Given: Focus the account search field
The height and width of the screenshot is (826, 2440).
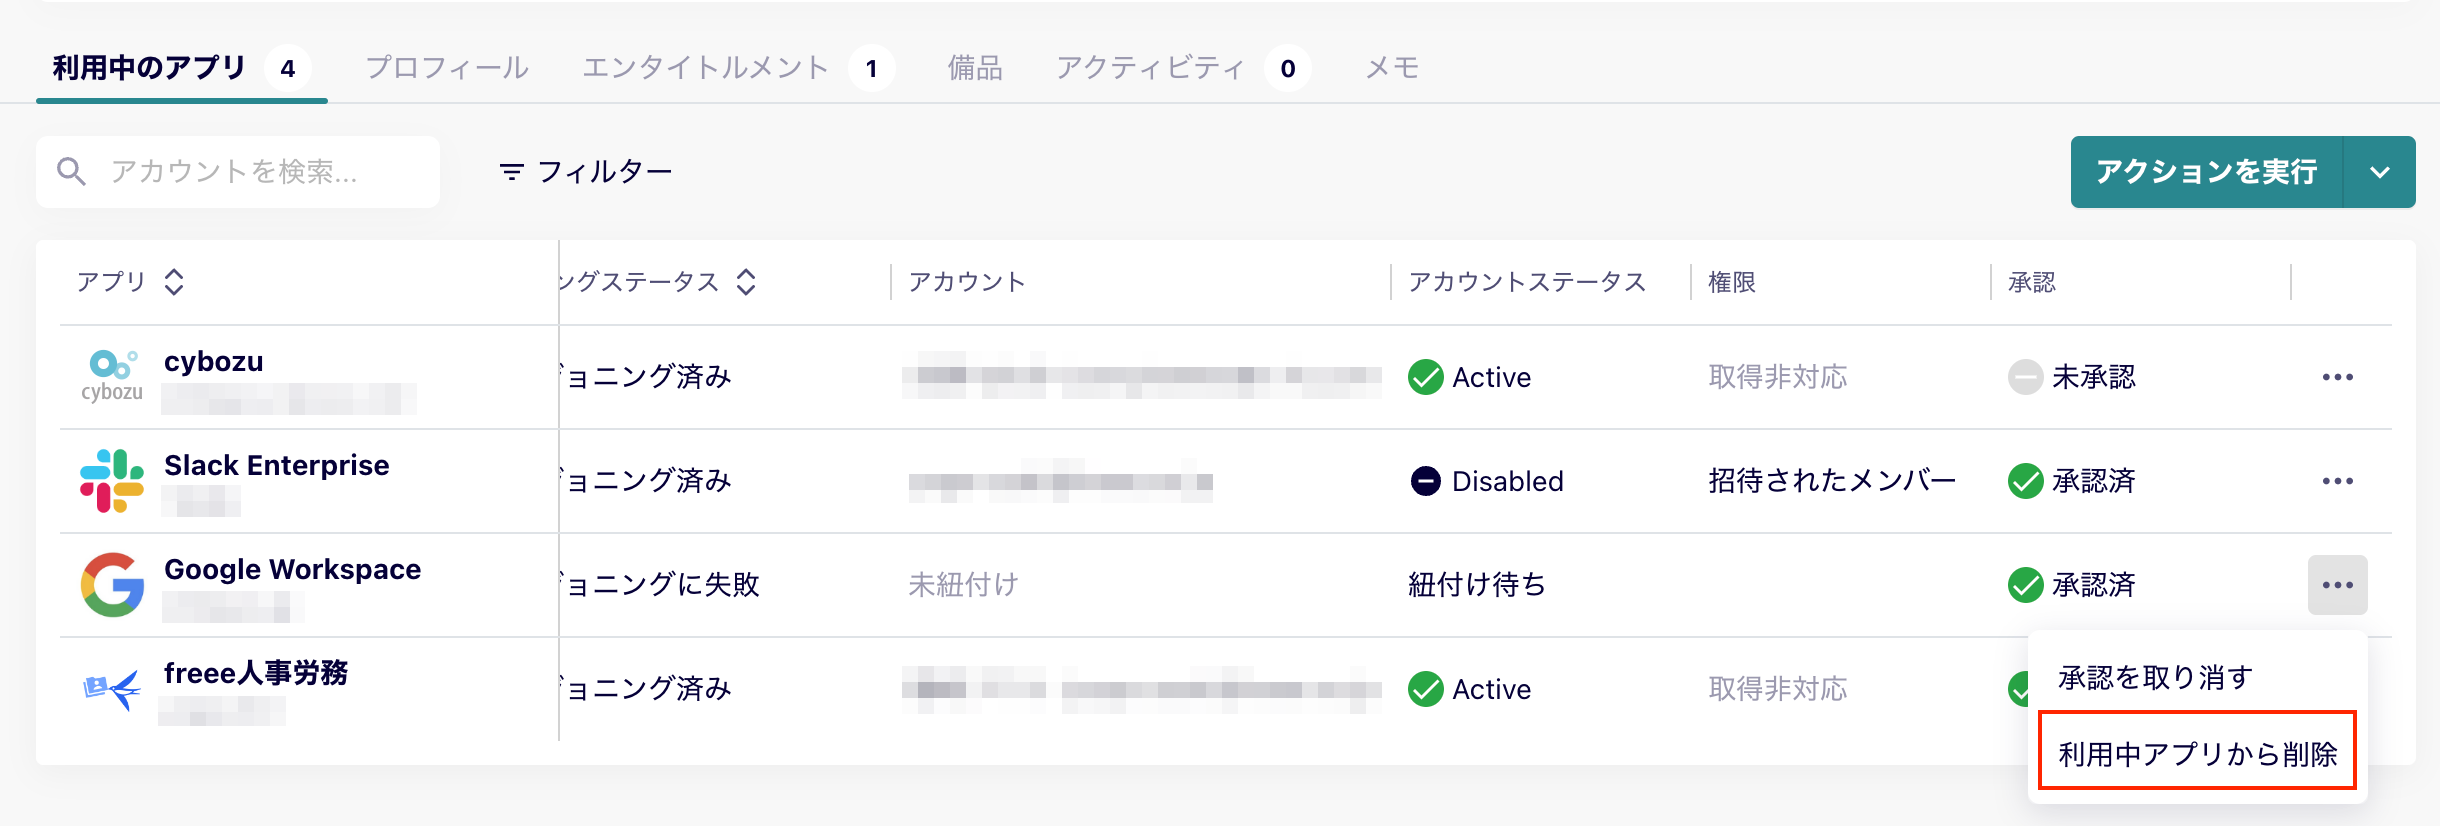Looking at the screenshot, I should click(238, 172).
